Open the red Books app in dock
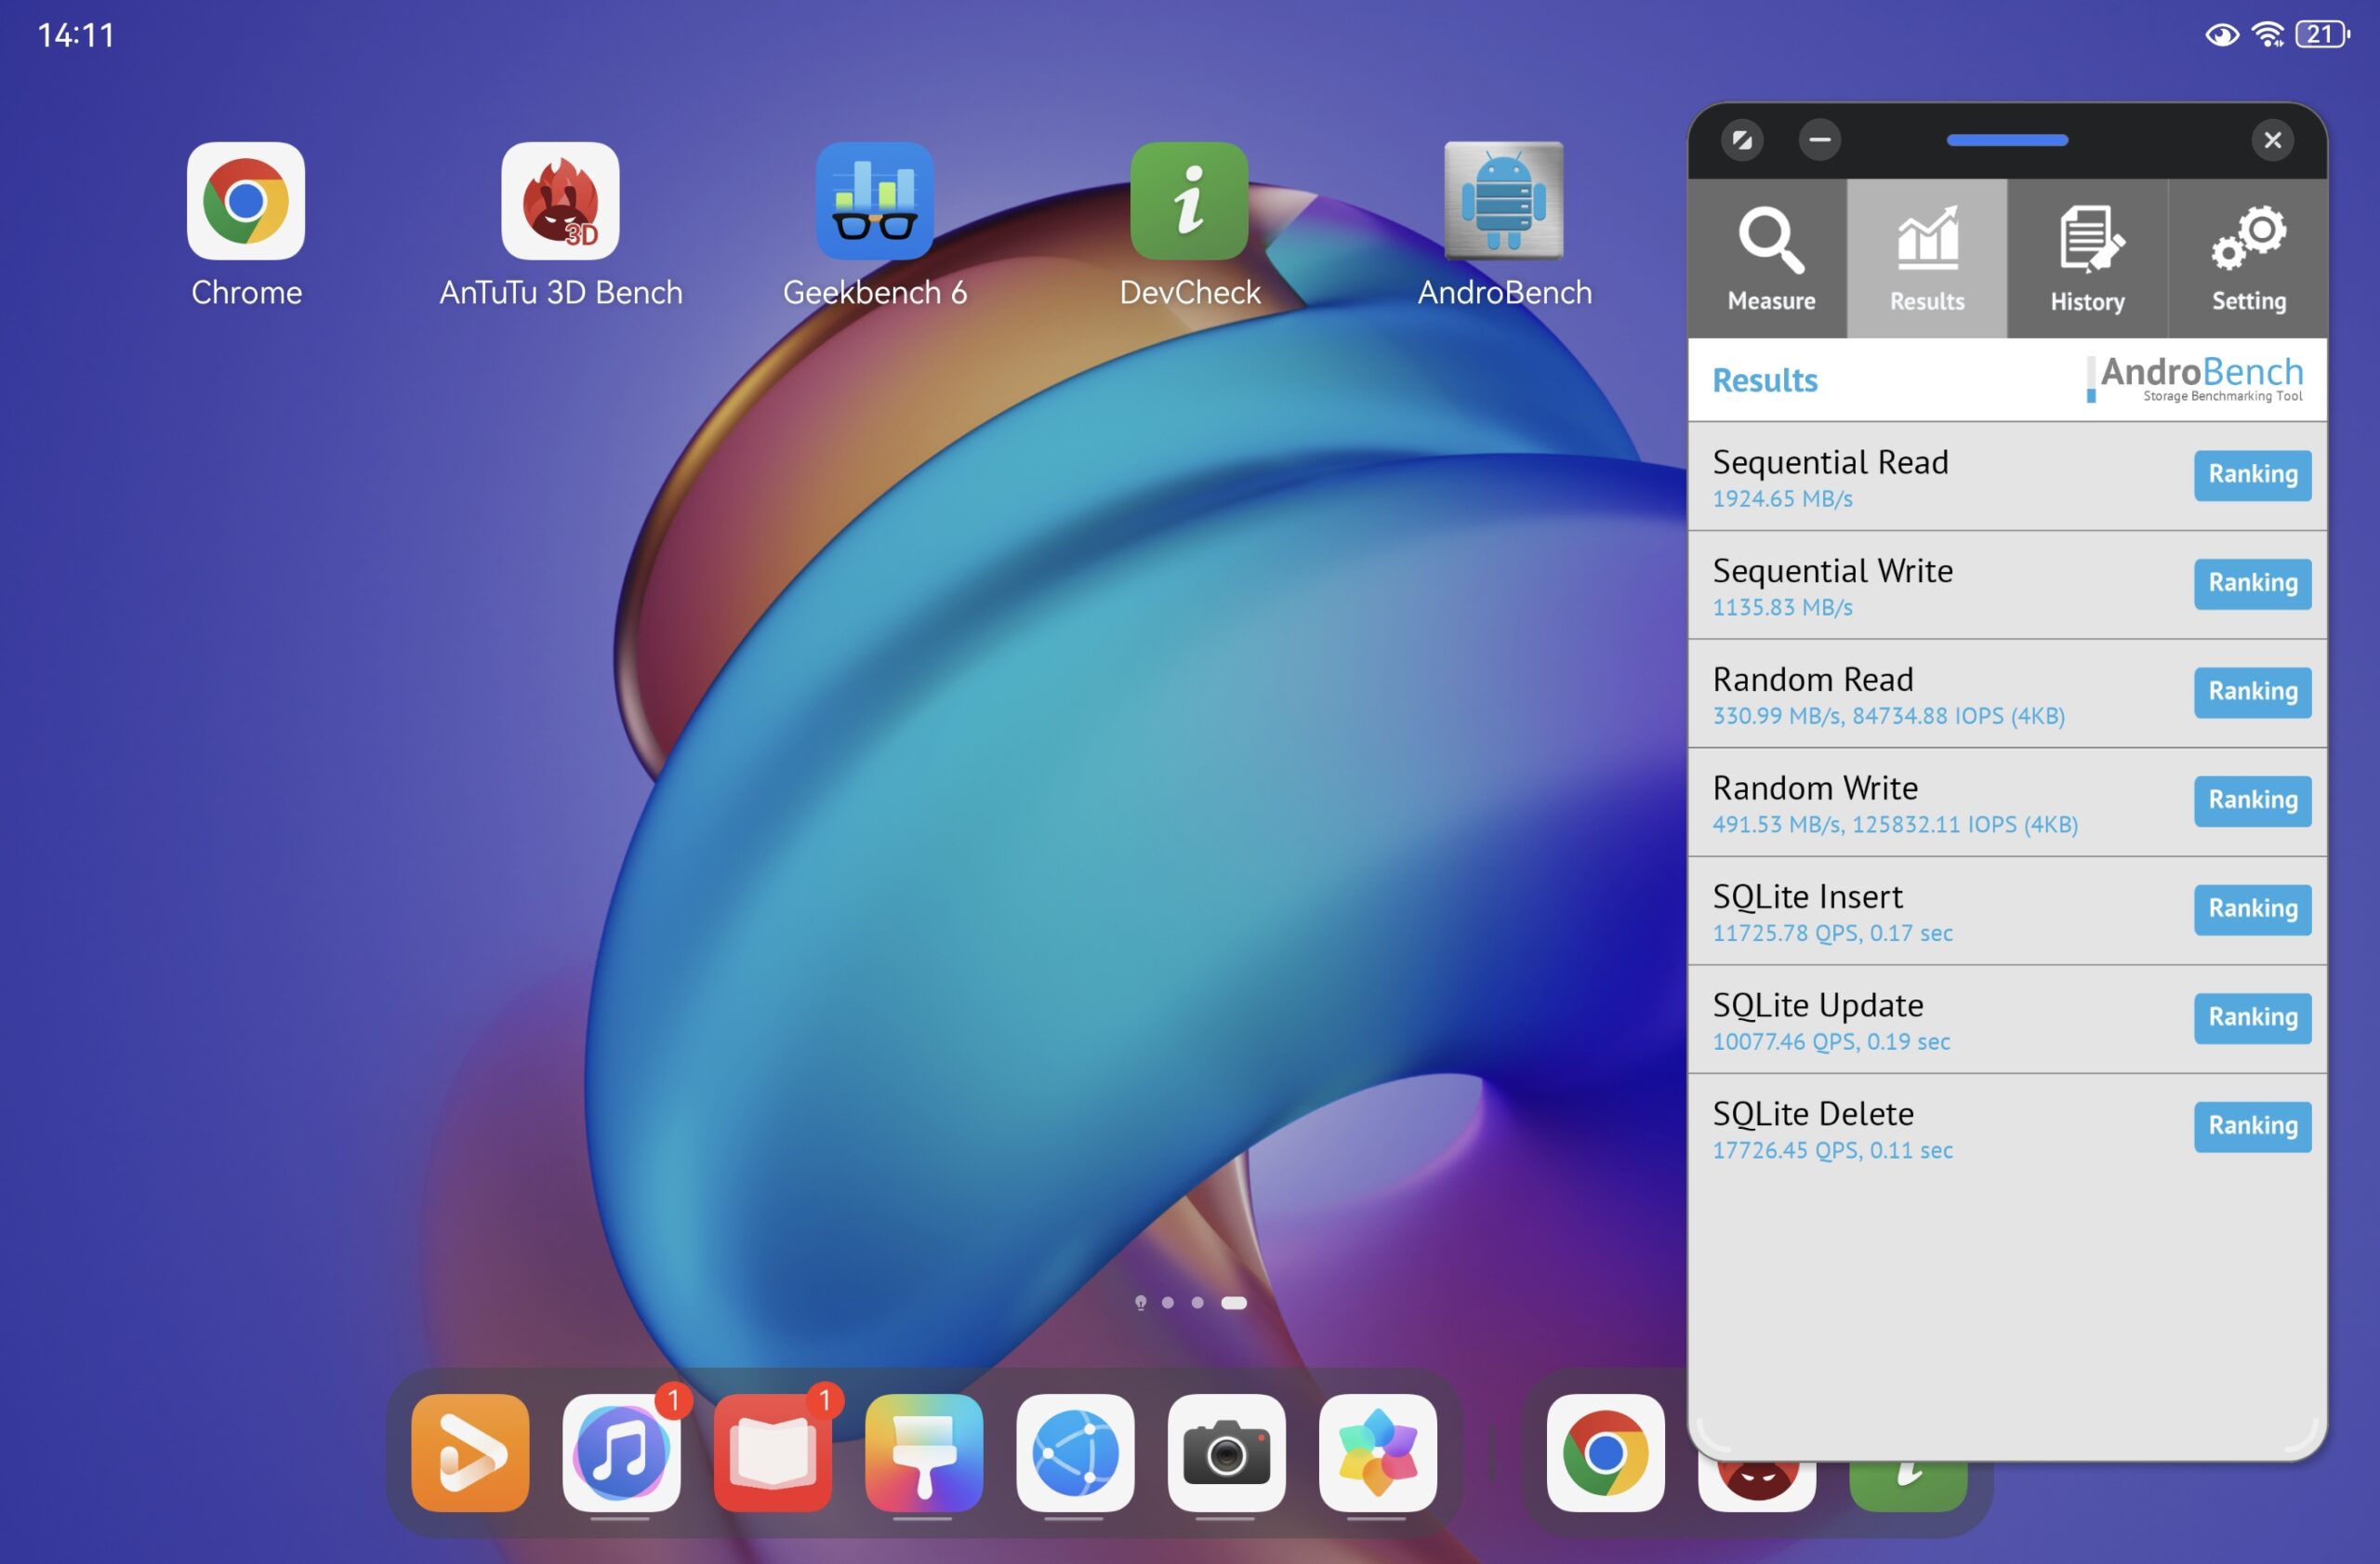 [772, 1452]
